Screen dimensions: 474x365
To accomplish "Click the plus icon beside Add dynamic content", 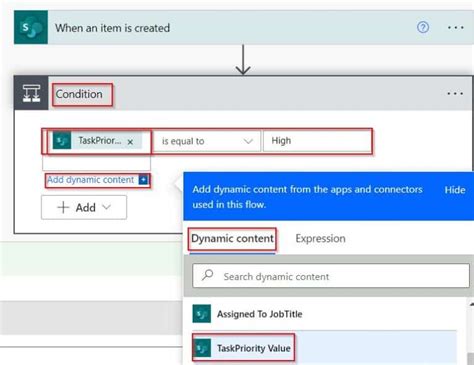I will 143,180.
